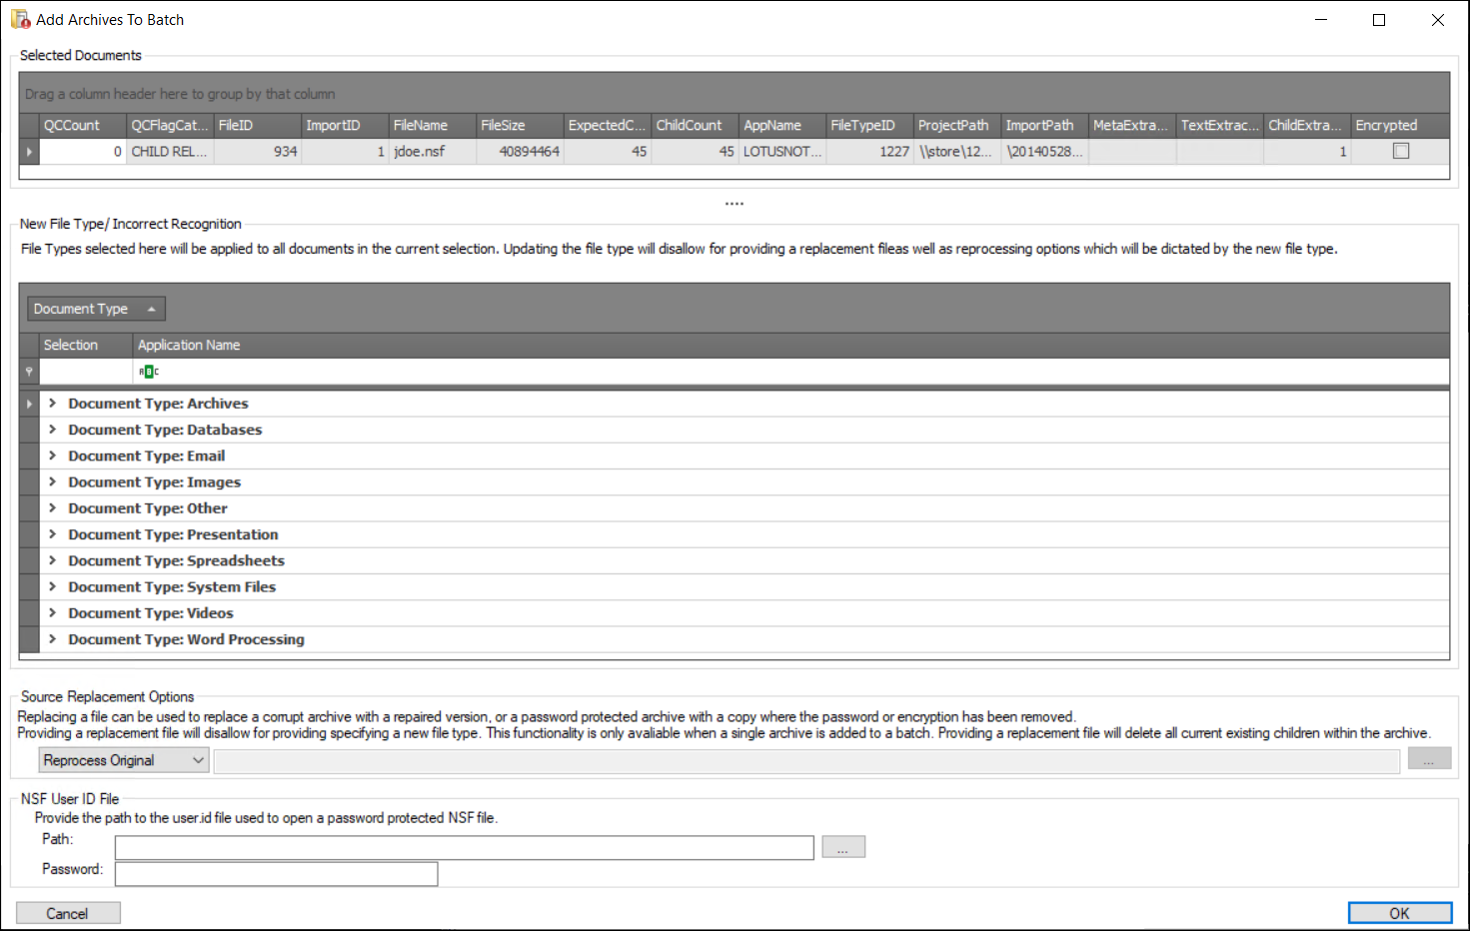Screen dimensions: 1470x931
Task: Sort by Encrypted column header
Action: [x=1400, y=125]
